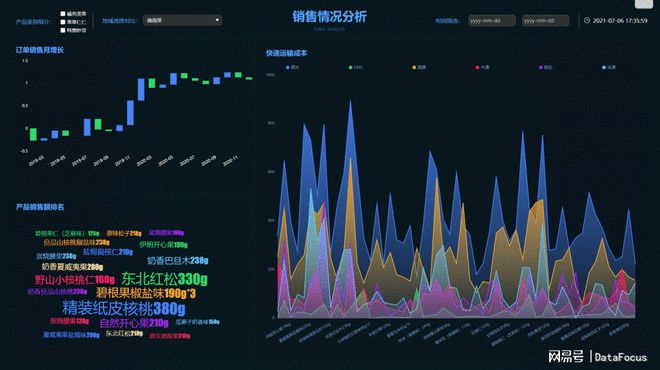Open the region selection dropdown
This screenshot has height=370, width=660.
pyautogui.click(x=182, y=20)
